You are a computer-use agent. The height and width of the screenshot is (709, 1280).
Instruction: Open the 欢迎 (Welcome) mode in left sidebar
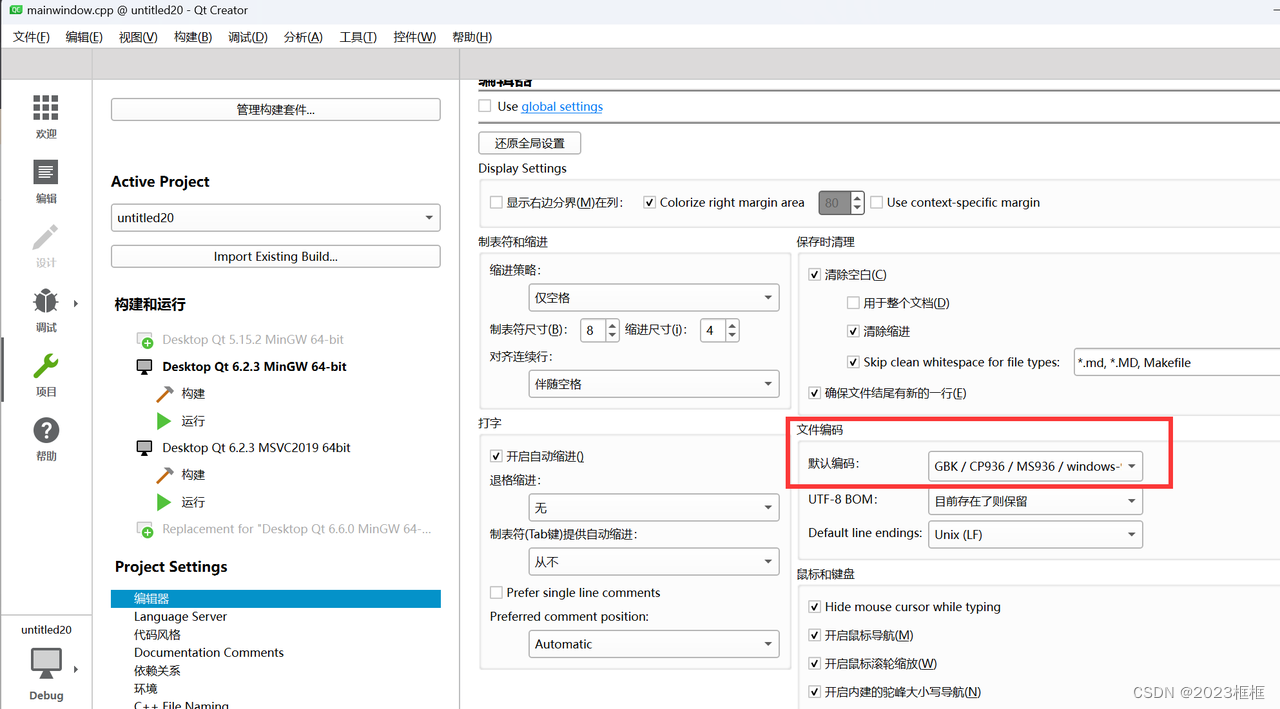coord(45,110)
